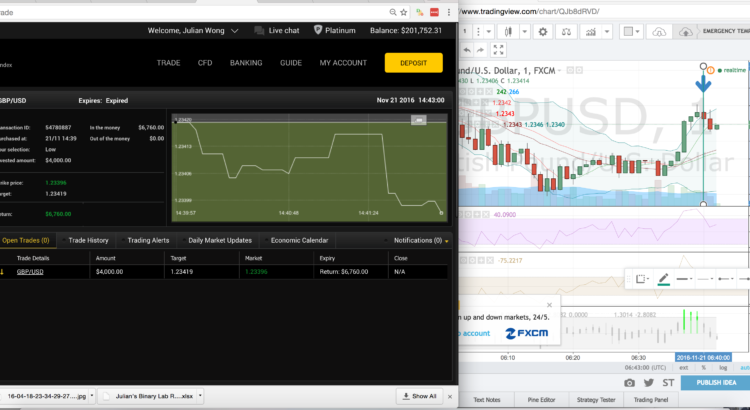Select the line color pencil tool
This screenshot has width=750, height=410.
(x=663, y=279)
